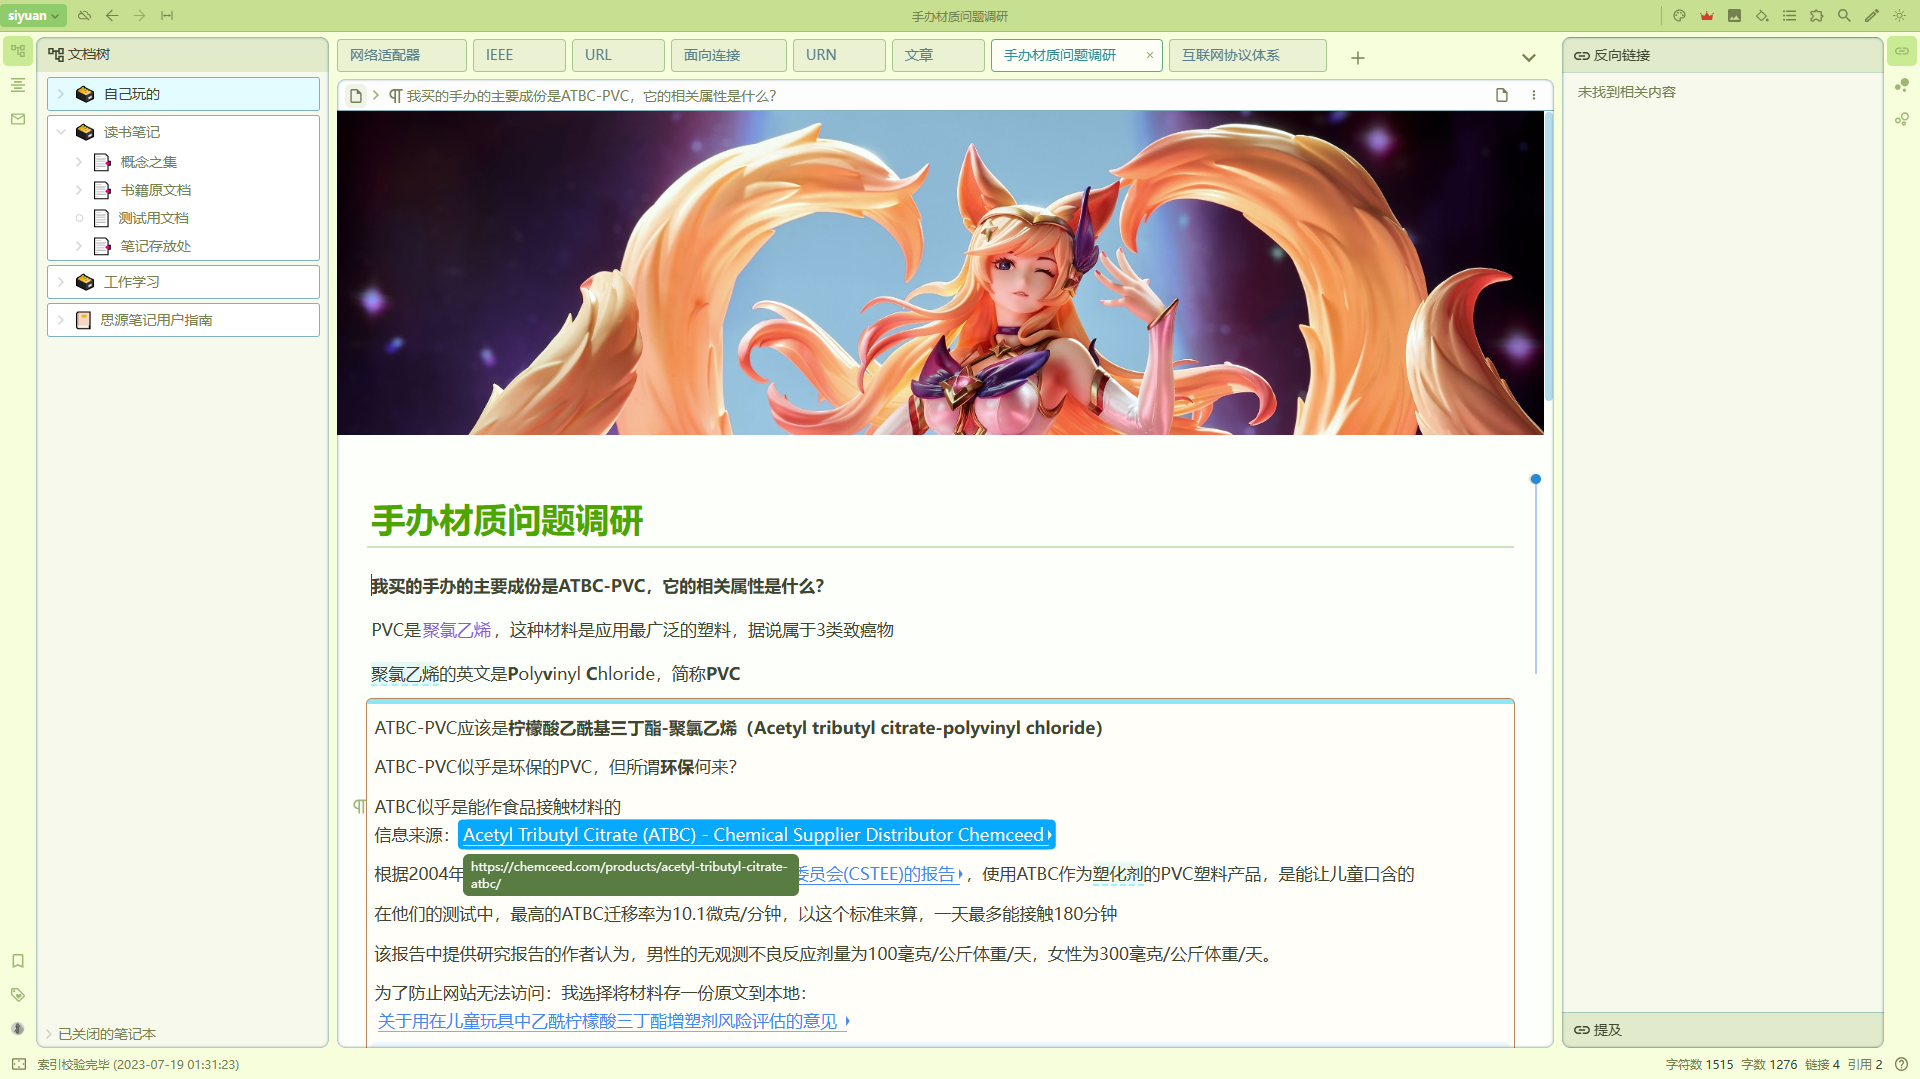Open the 测试用文档 document
Viewport: 1920px width, 1079px height.
(x=153, y=218)
